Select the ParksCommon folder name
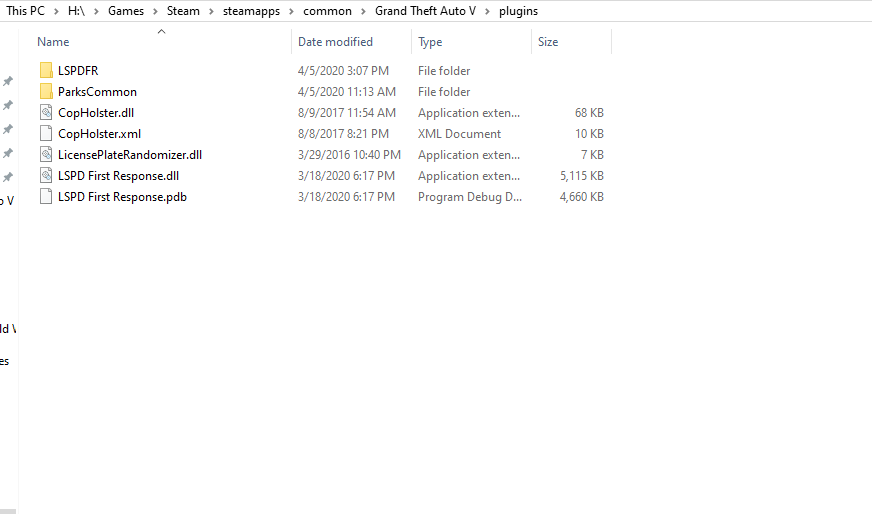 (97, 92)
